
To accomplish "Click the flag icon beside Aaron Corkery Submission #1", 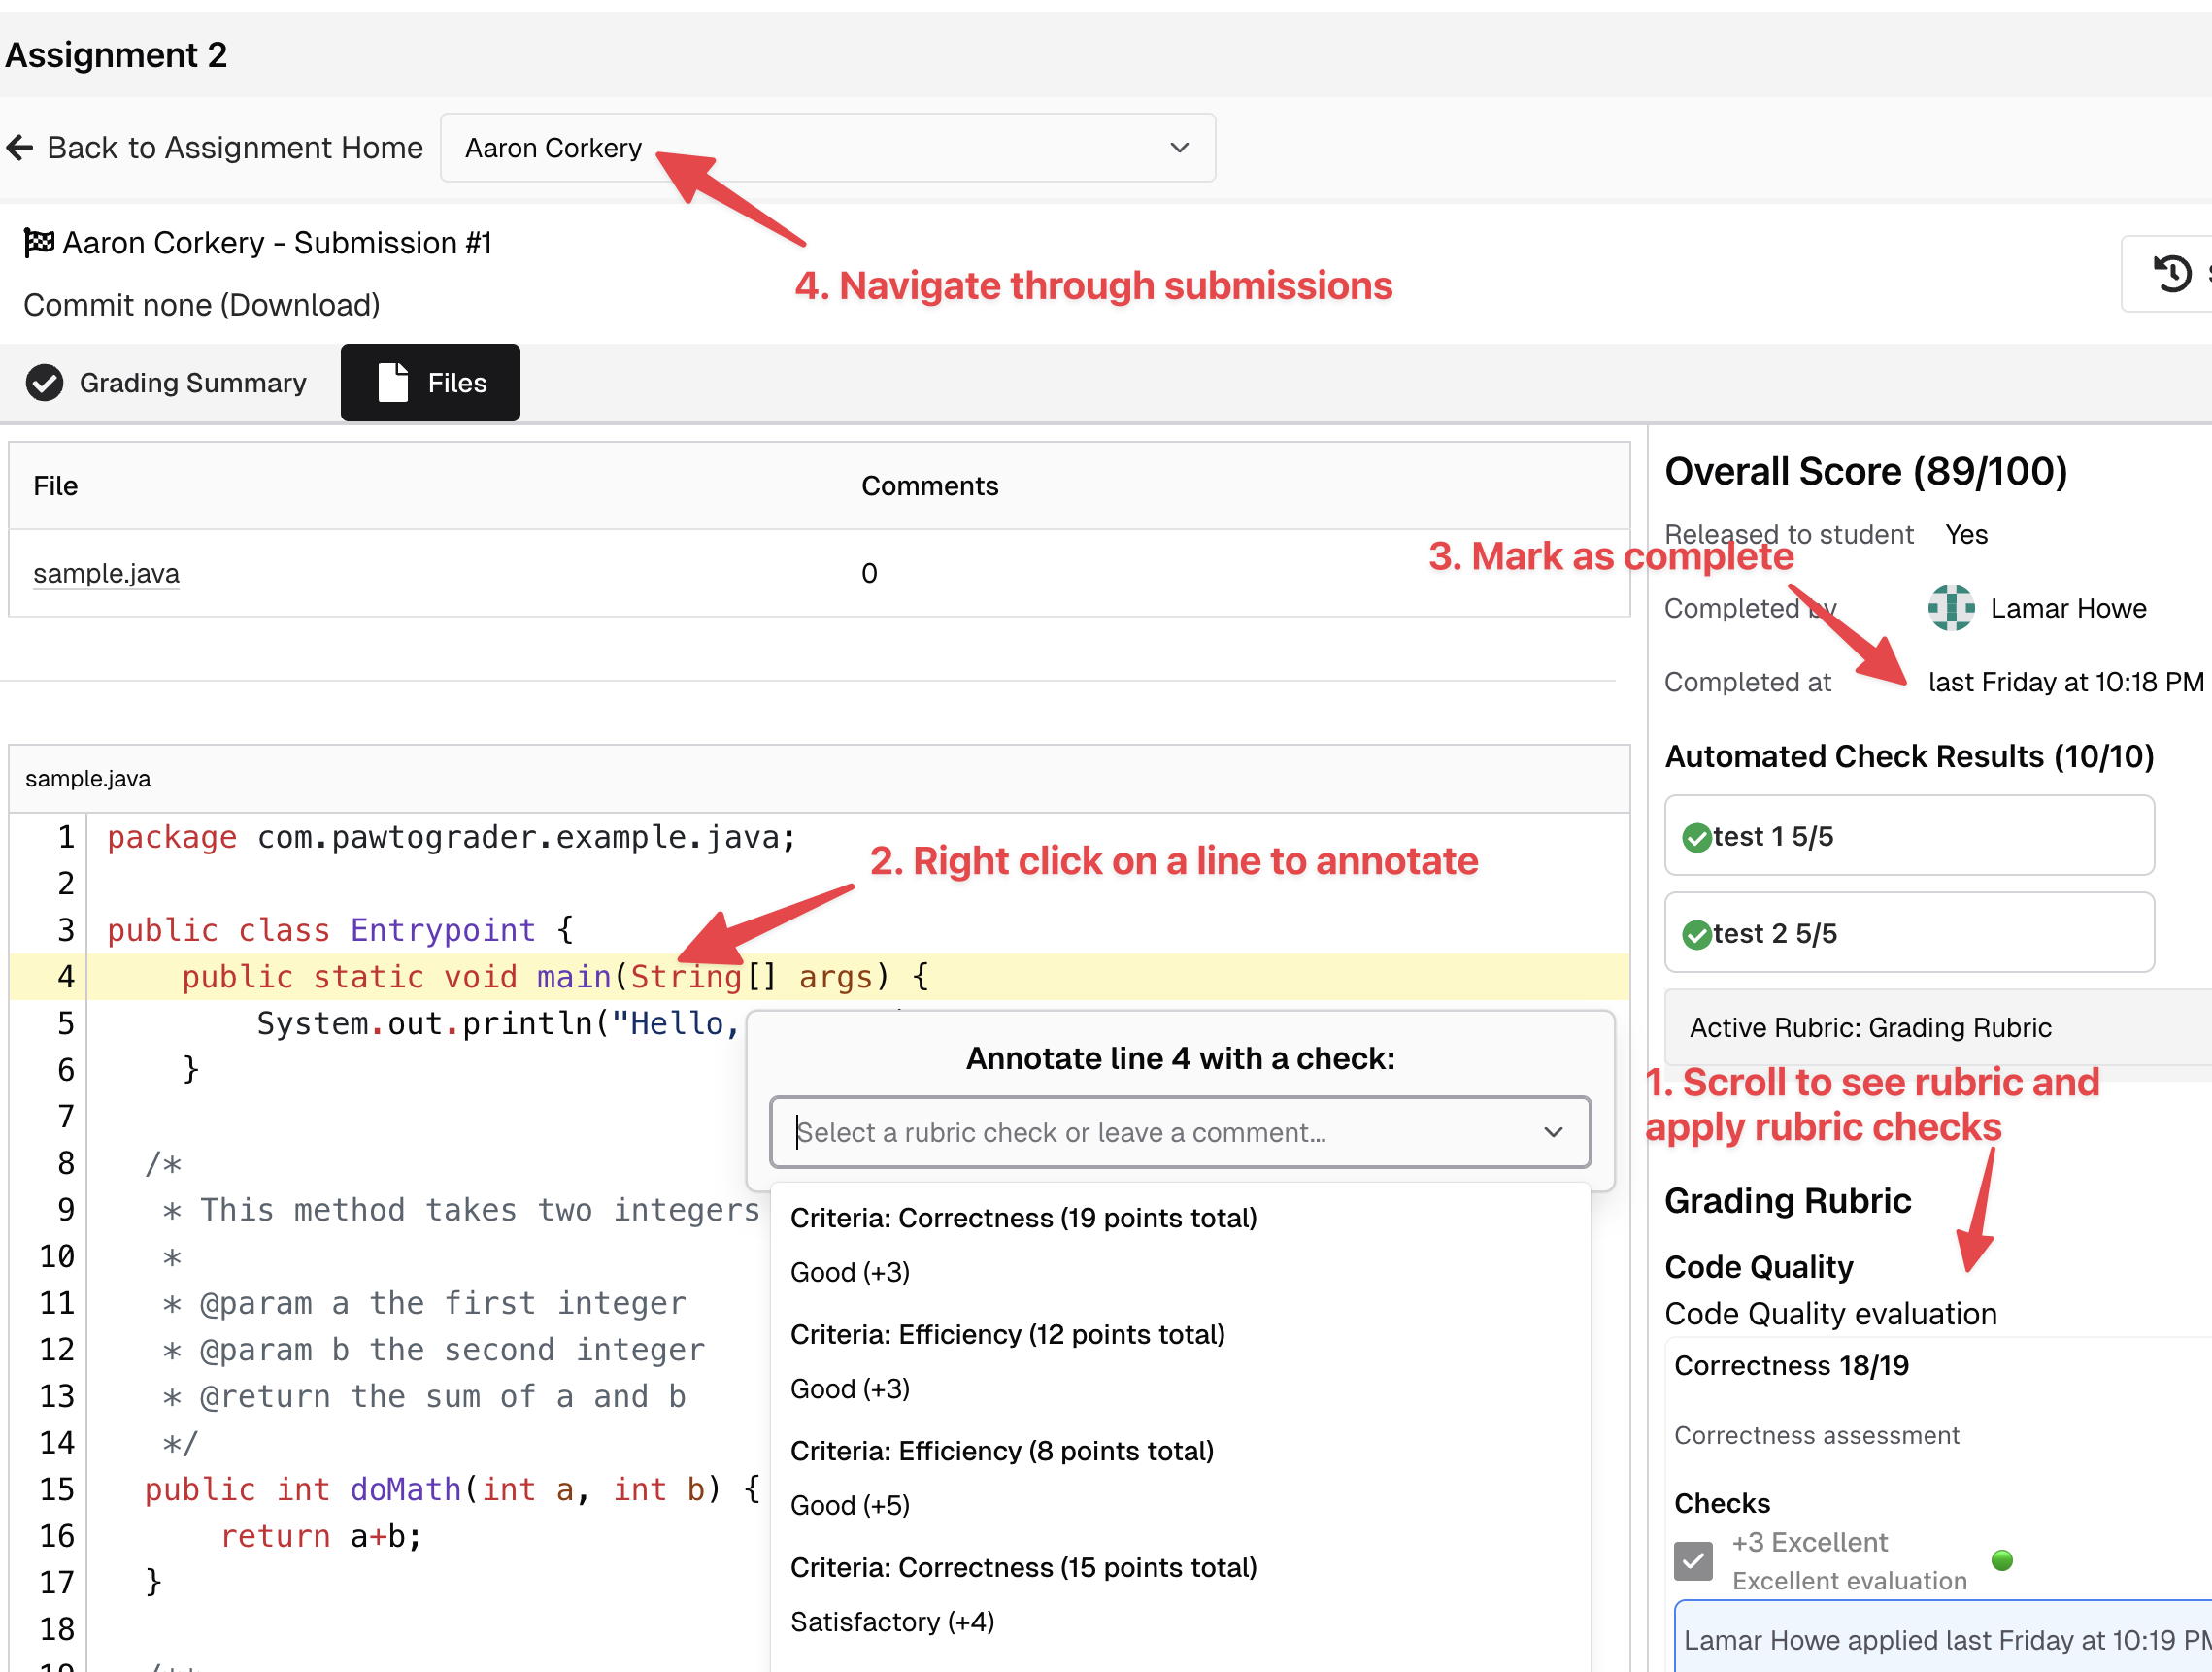I will point(37,242).
